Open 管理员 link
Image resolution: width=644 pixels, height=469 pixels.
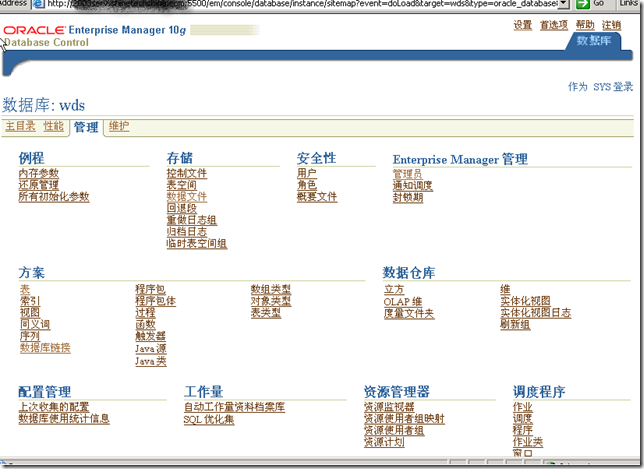coord(407,174)
